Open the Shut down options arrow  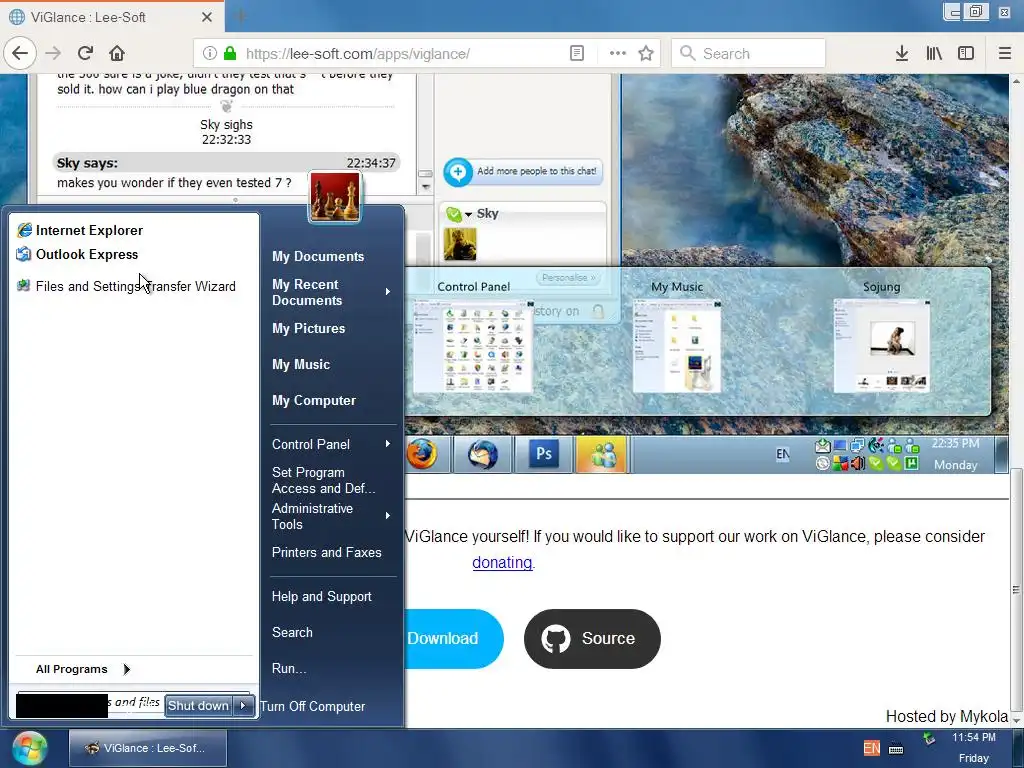click(x=244, y=705)
